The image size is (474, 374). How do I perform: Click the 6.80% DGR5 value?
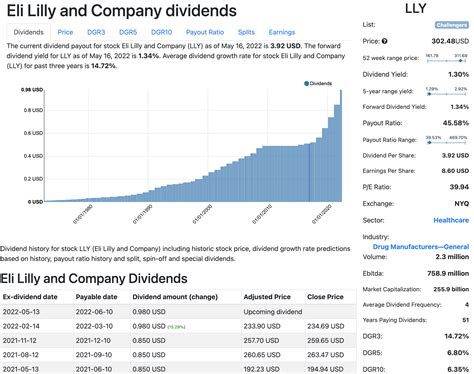click(458, 353)
